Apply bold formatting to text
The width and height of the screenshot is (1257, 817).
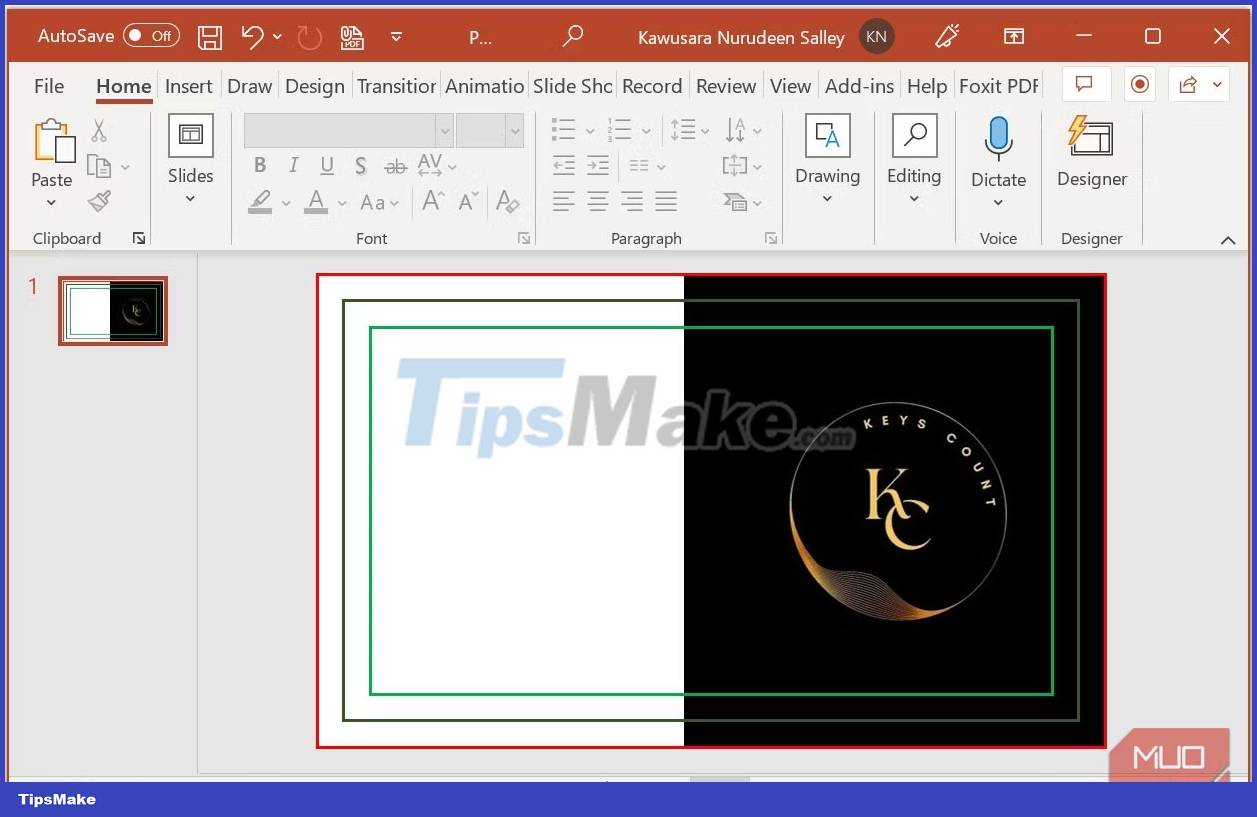(259, 165)
